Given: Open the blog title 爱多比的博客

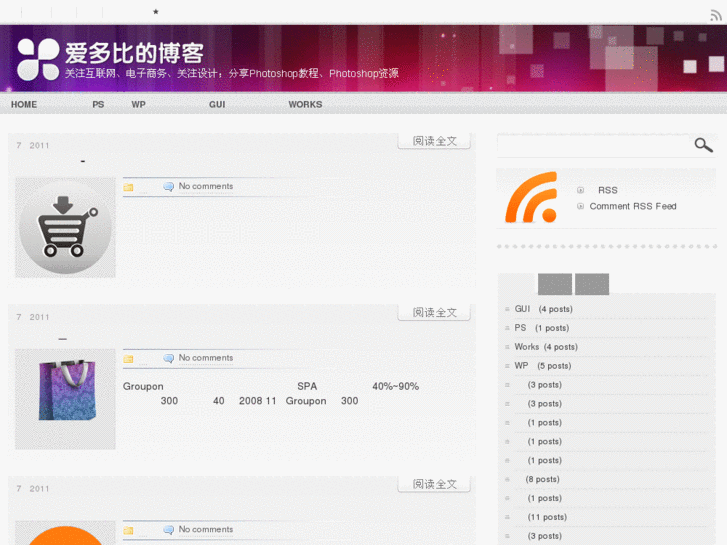Looking at the screenshot, I should [x=134, y=53].
